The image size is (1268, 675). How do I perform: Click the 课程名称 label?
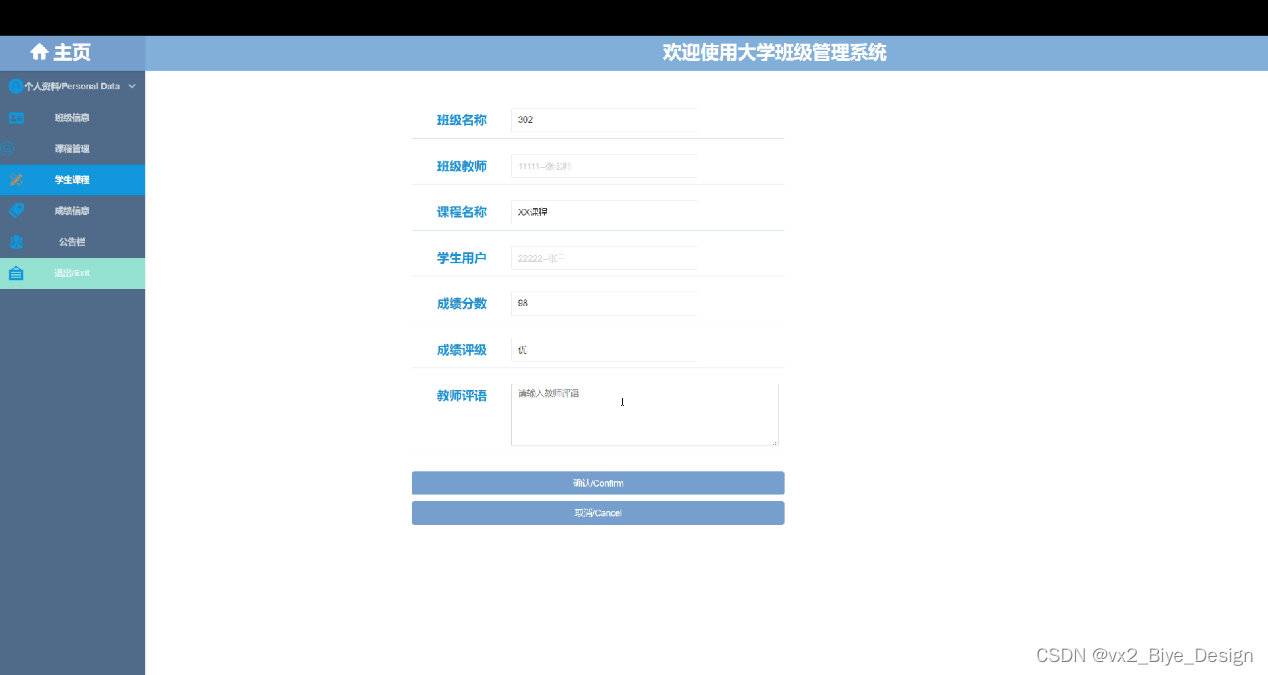[x=462, y=212]
